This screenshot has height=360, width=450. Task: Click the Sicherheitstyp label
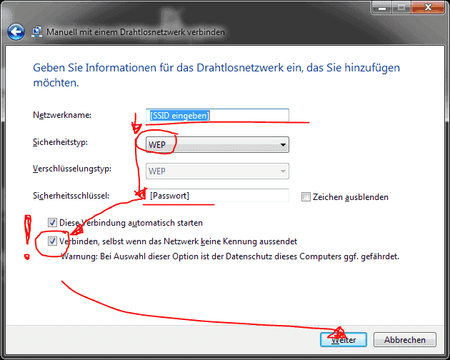pos(60,142)
